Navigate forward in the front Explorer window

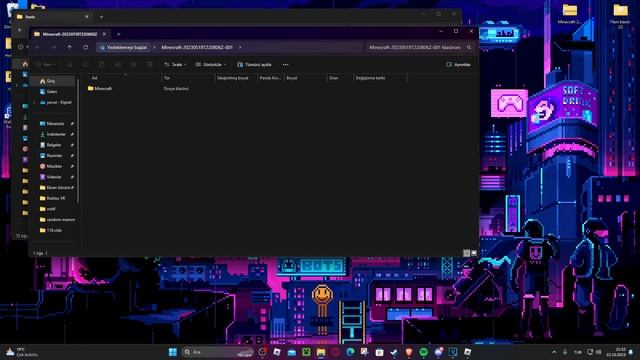tap(54, 47)
